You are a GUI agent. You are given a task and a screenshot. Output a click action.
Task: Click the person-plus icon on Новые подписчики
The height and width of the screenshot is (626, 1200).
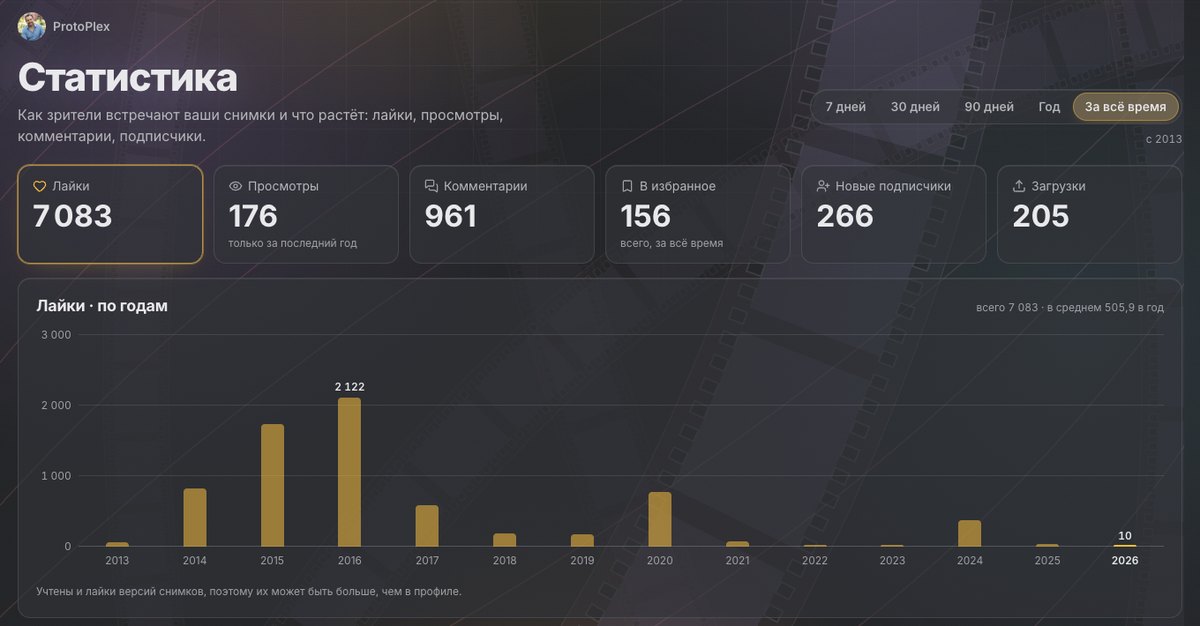824,186
